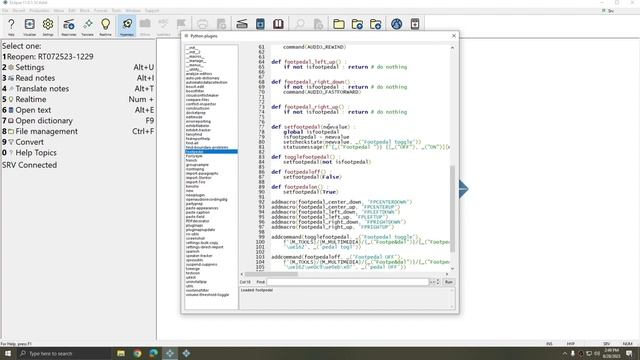Open the Tools menu
The width and height of the screenshot is (640, 360).
point(116,11)
